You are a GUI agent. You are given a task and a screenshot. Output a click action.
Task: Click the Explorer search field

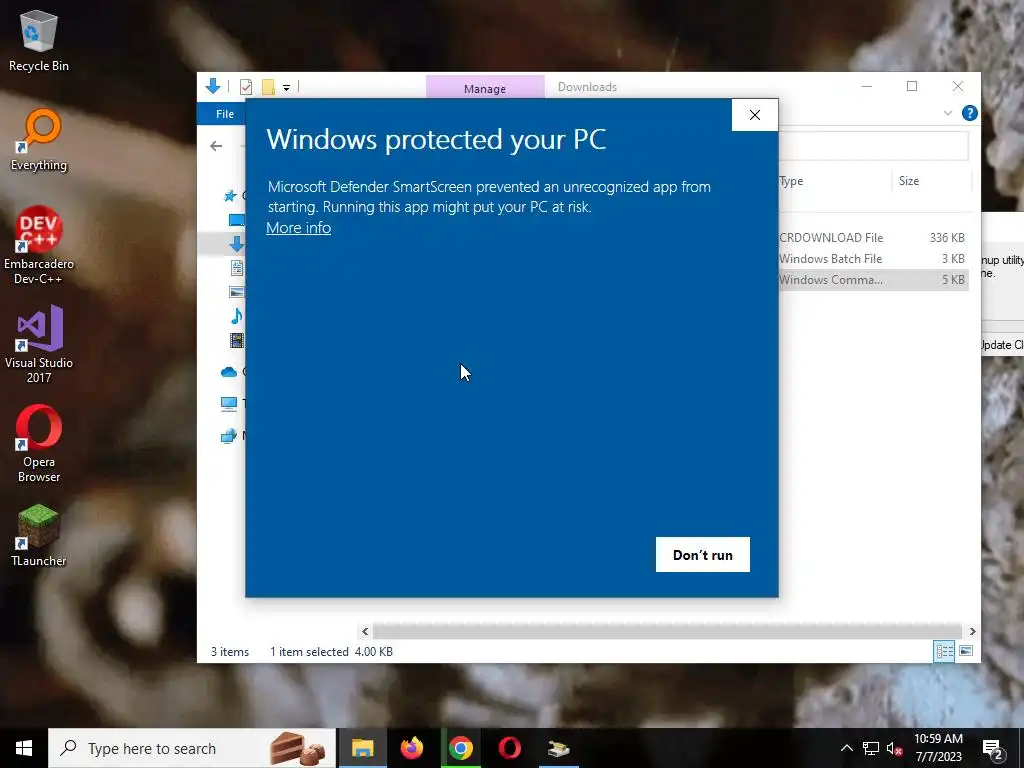873,146
